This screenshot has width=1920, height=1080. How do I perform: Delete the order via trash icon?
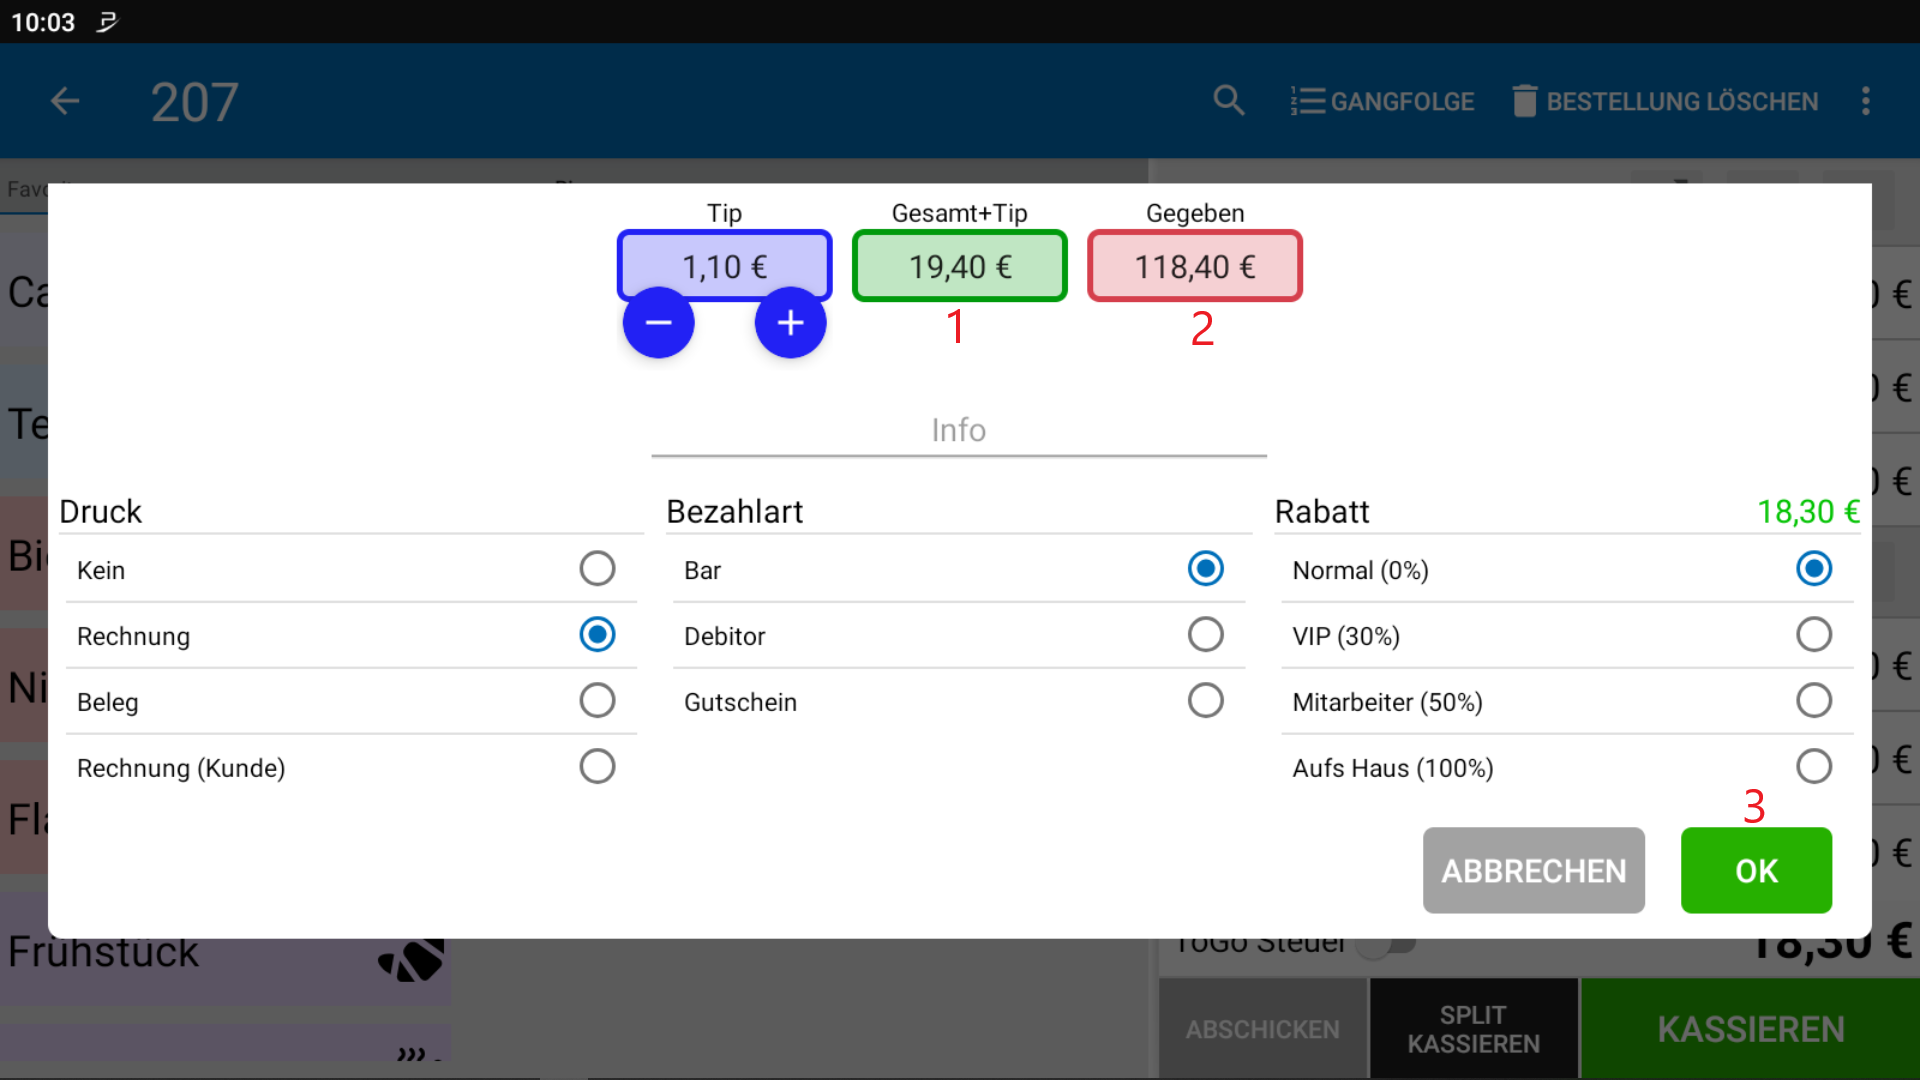(x=1524, y=101)
